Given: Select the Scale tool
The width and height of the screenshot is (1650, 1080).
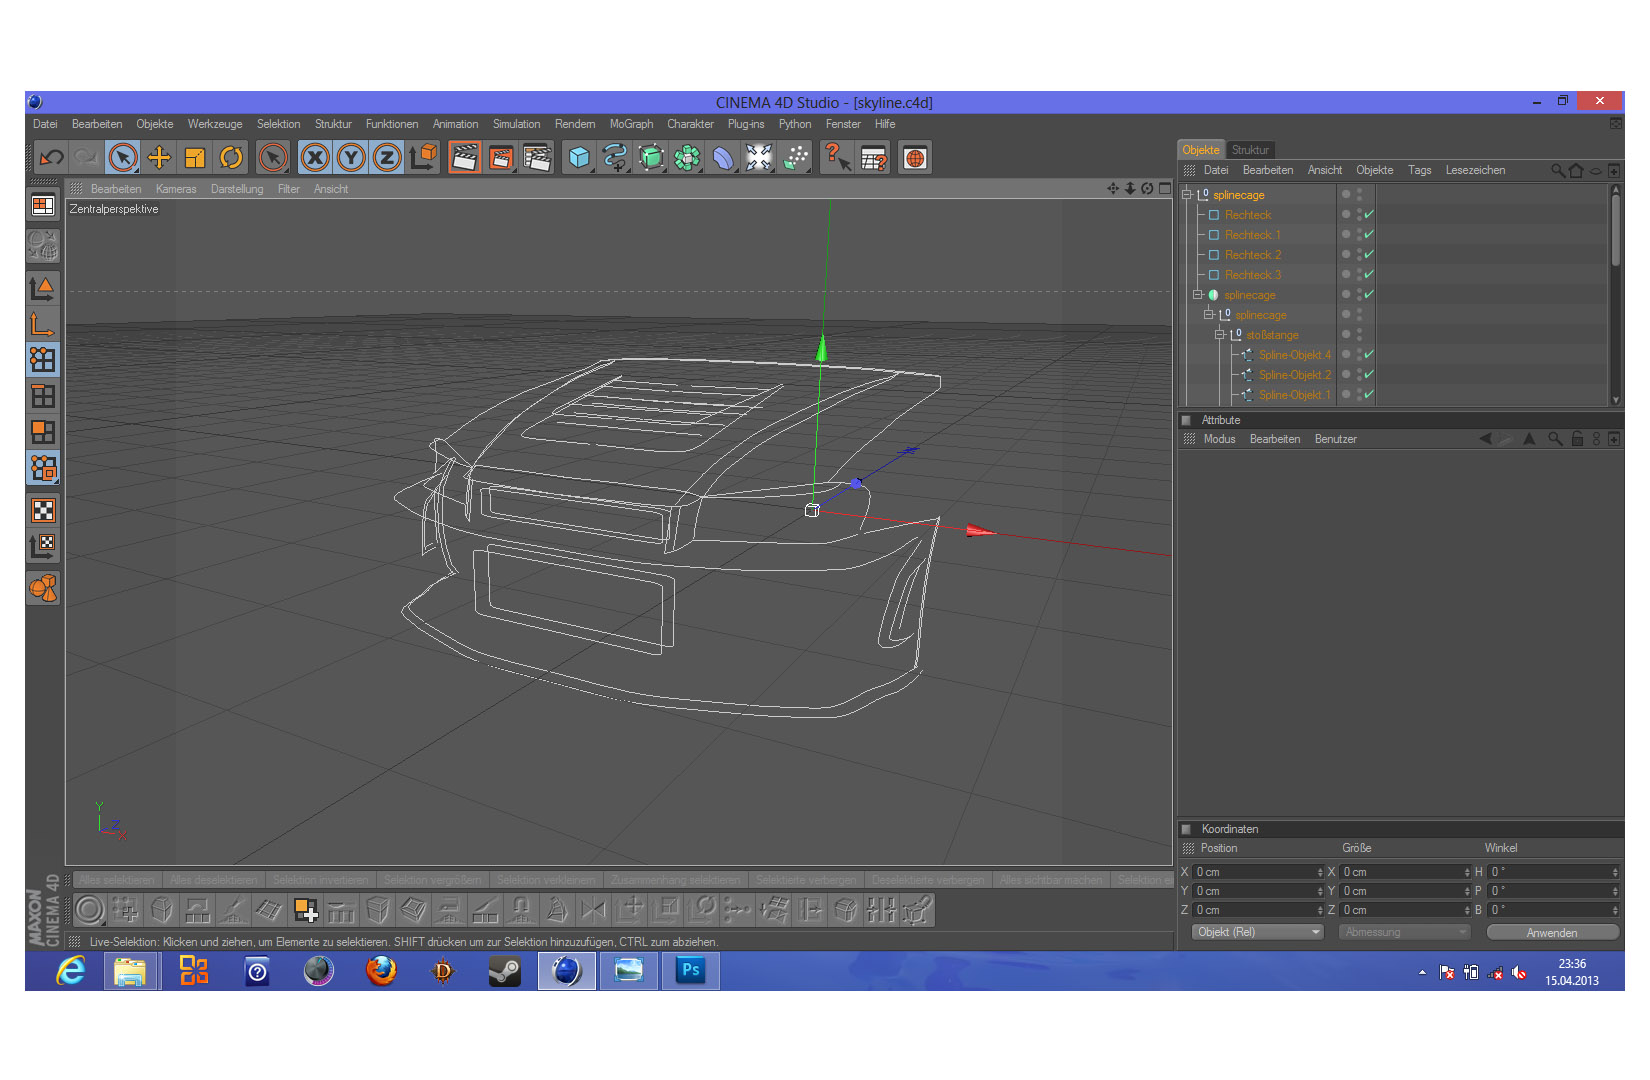Looking at the screenshot, I should [195, 158].
